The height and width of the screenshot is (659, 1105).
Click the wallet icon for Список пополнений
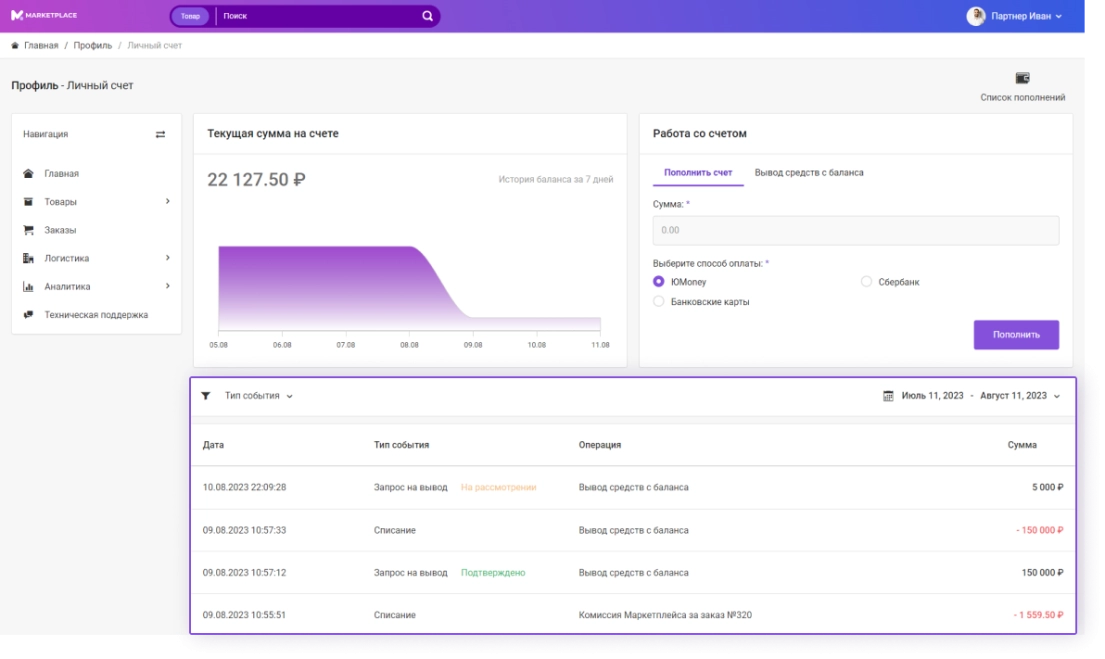pos(1022,78)
